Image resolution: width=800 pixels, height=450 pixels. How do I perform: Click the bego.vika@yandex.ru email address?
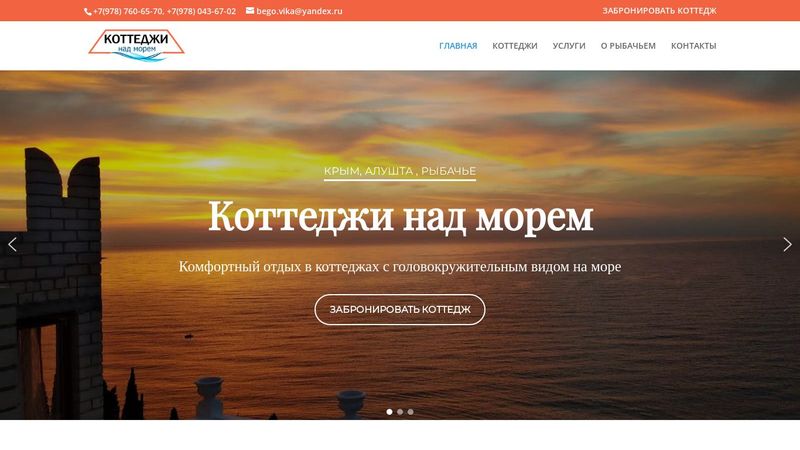pos(299,11)
